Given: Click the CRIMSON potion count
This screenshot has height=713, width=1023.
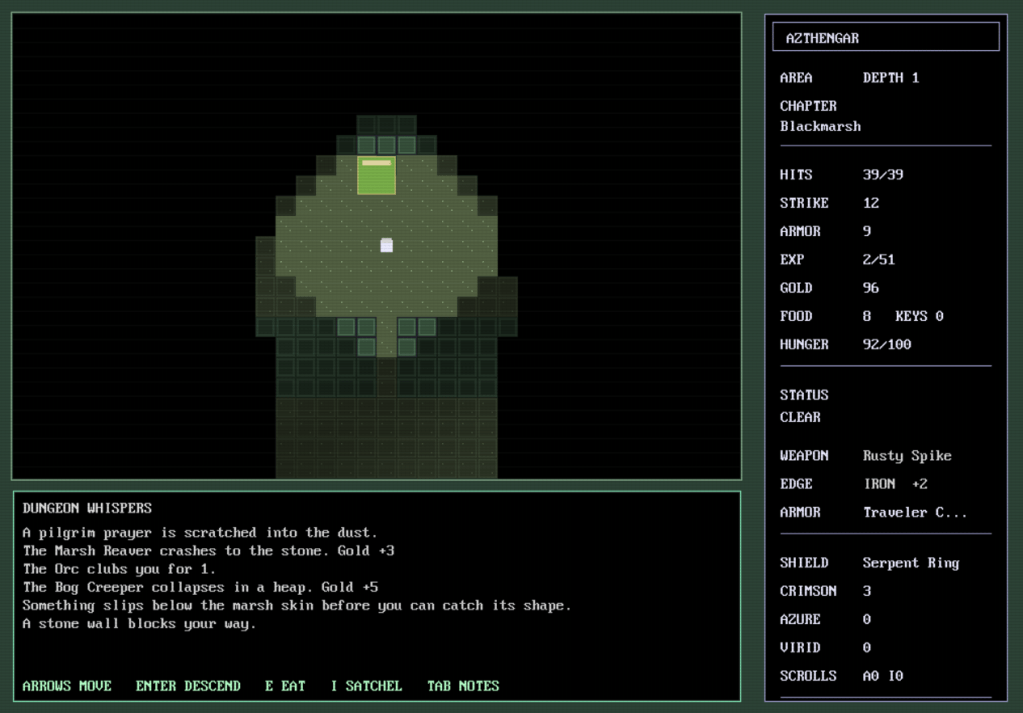Looking at the screenshot, I should coord(866,591).
